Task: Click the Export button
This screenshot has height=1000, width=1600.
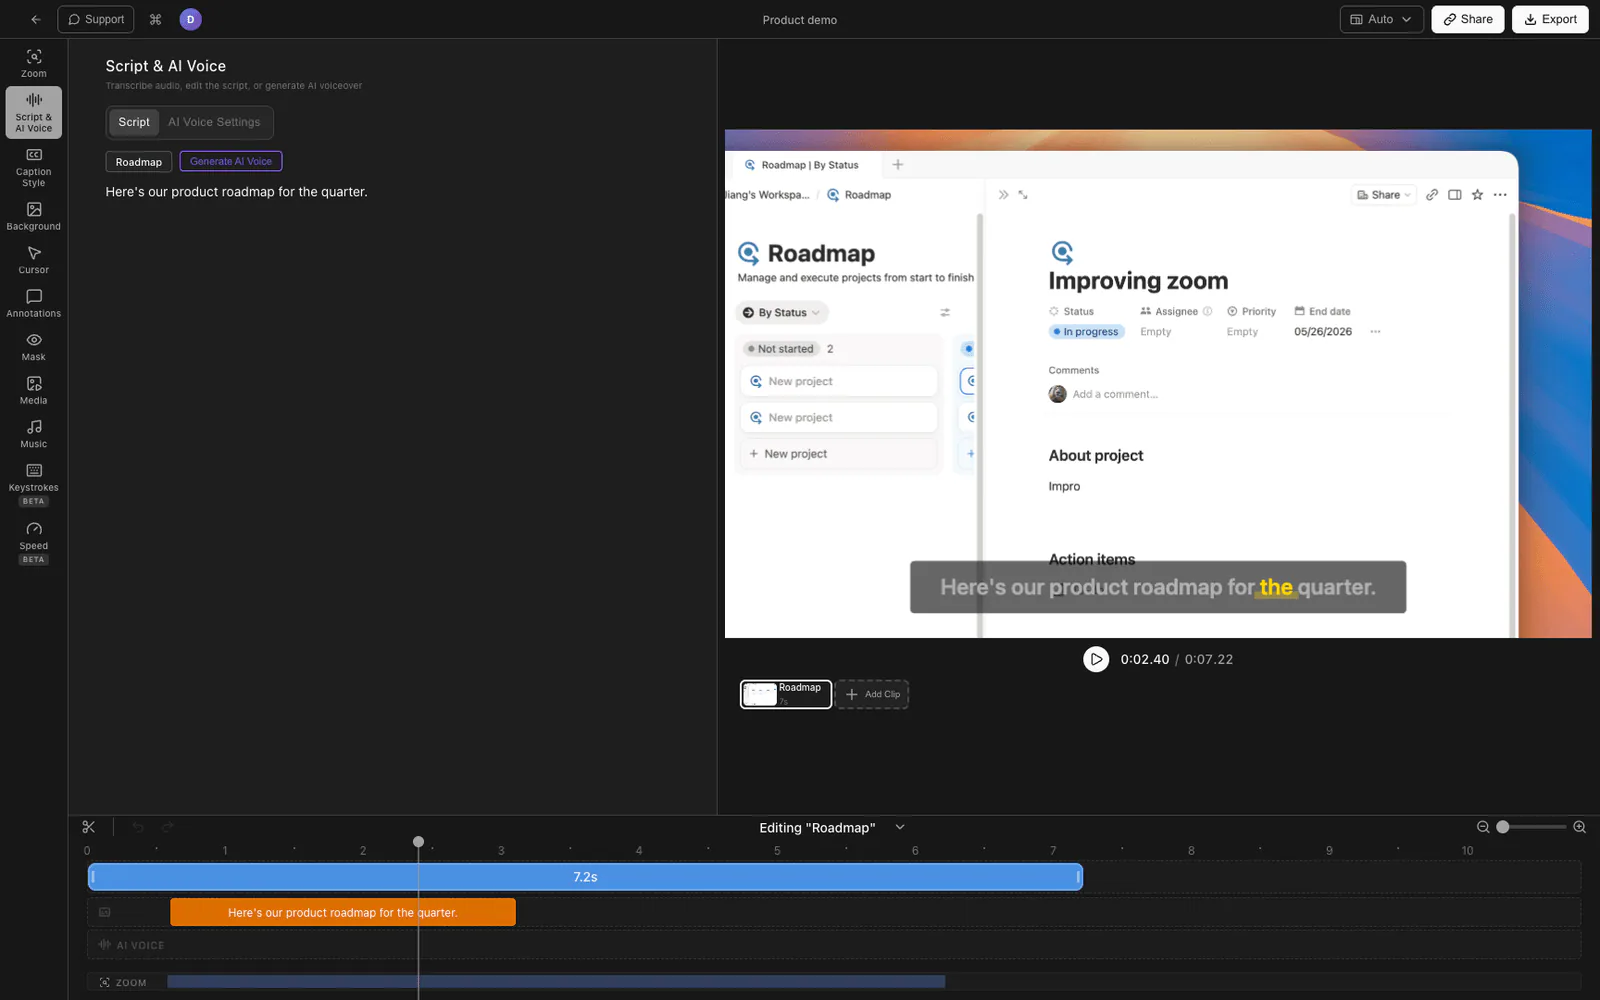Action: coord(1550,19)
